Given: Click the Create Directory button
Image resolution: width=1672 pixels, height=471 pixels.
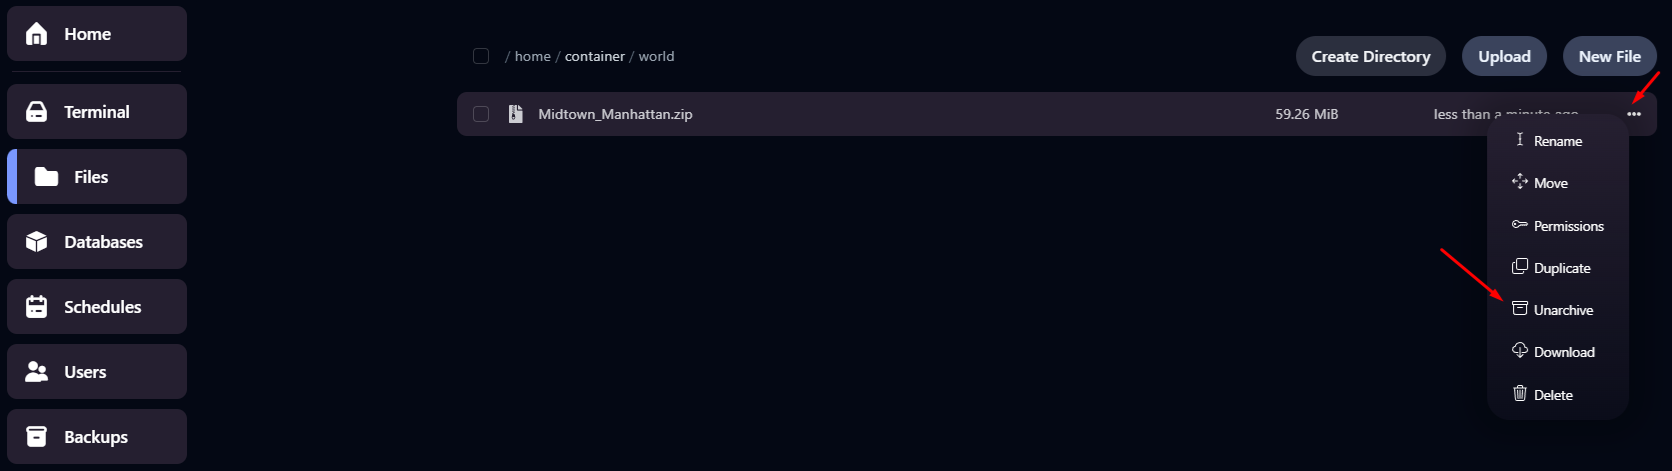Looking at the screenshot, I should pos(1371,56).
